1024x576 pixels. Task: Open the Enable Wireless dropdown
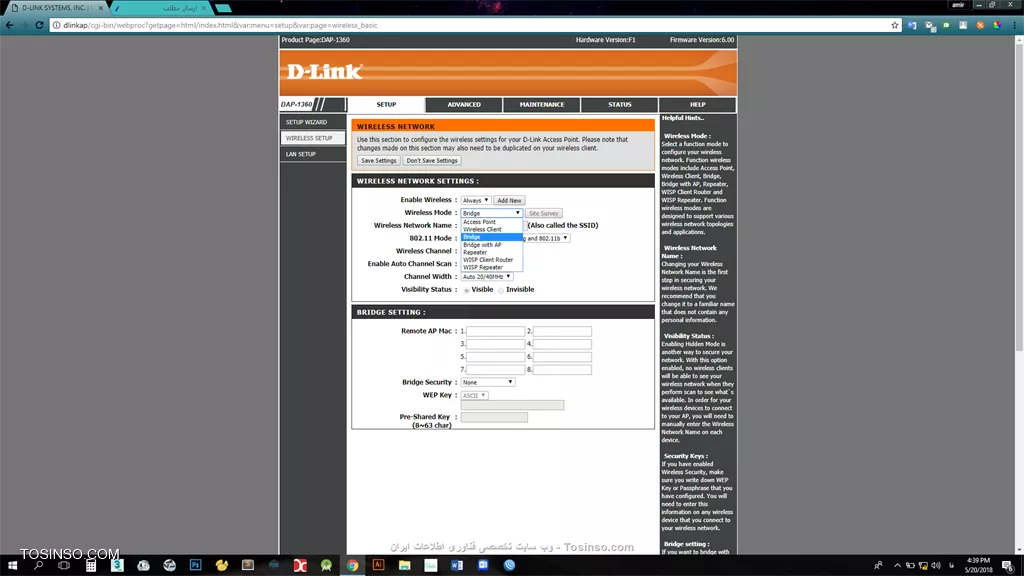[475, 200]
